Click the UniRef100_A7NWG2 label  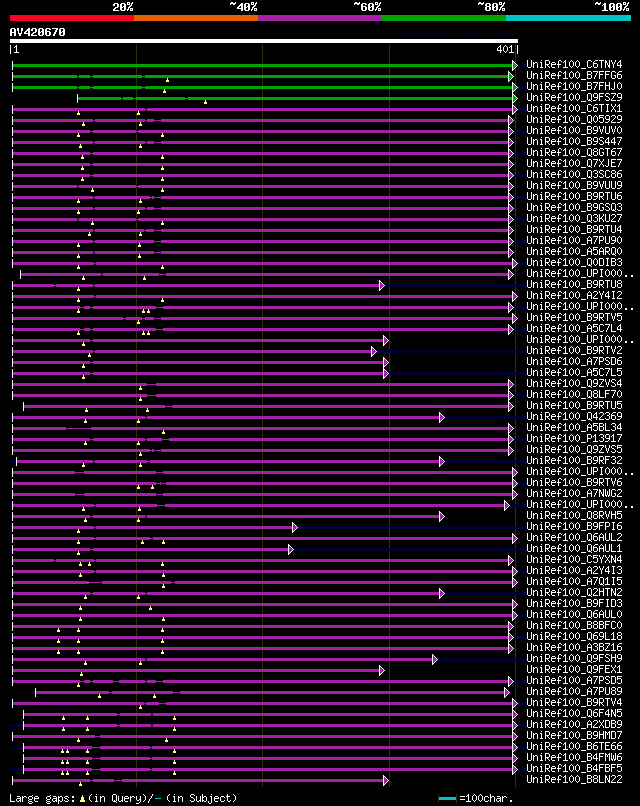(574, 493)
